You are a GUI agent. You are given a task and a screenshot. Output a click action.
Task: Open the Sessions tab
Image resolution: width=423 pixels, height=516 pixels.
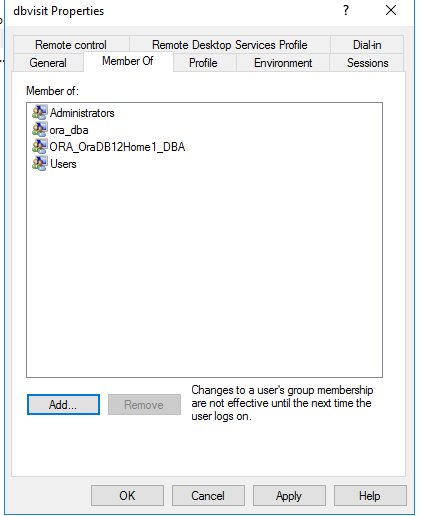(x=367, y=63)
